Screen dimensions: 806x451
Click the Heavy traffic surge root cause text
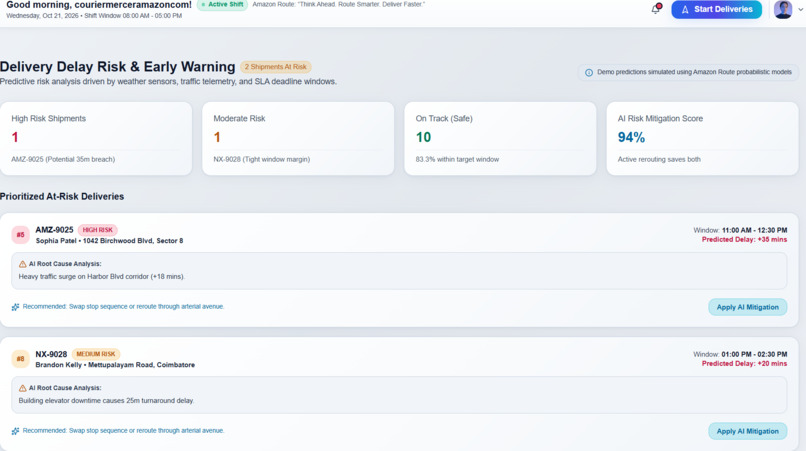(102, 277)
